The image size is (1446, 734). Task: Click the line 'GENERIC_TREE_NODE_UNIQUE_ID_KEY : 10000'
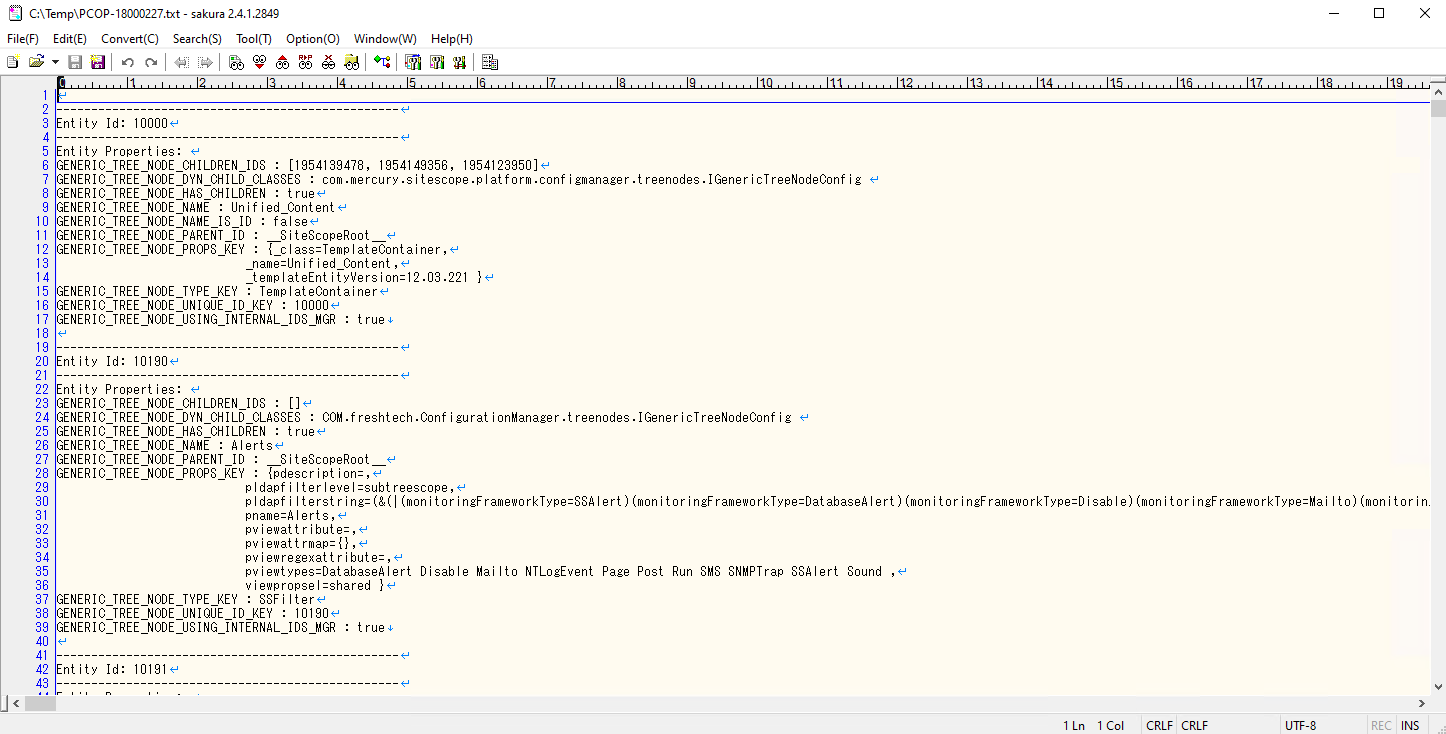192,305
